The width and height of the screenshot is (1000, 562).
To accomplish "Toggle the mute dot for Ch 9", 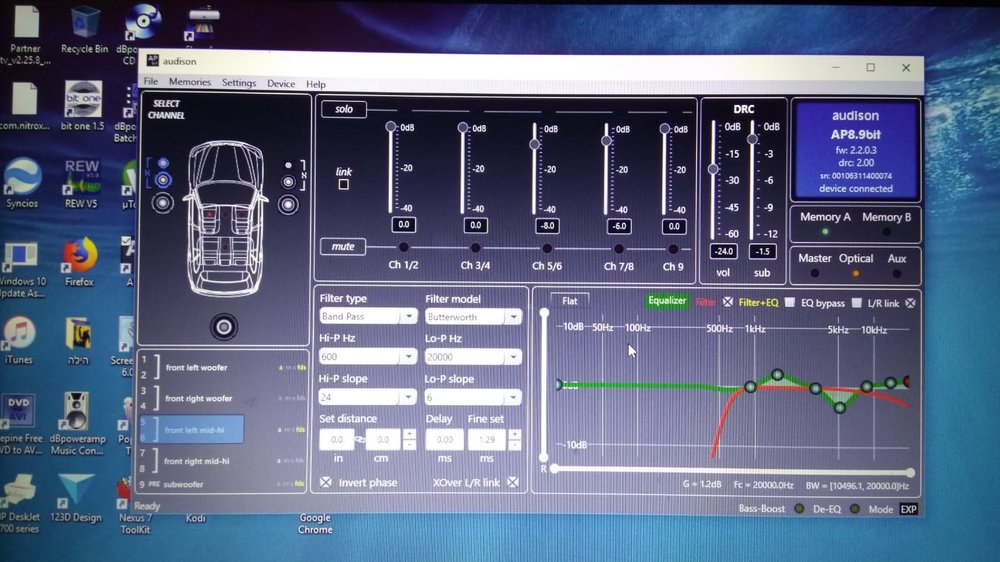I will [673, 249].
